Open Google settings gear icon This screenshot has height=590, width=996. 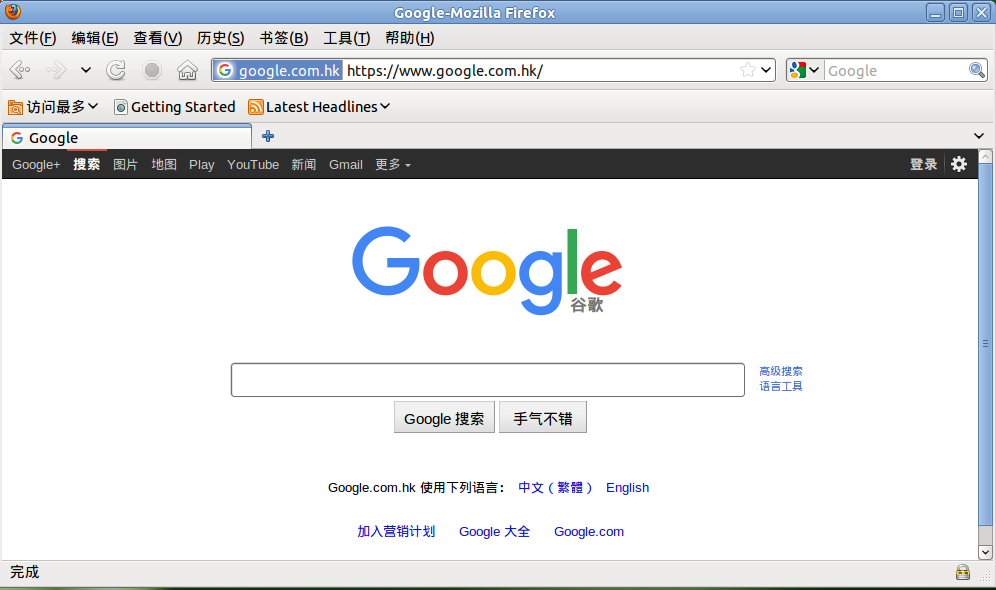(x=959, y=164)
